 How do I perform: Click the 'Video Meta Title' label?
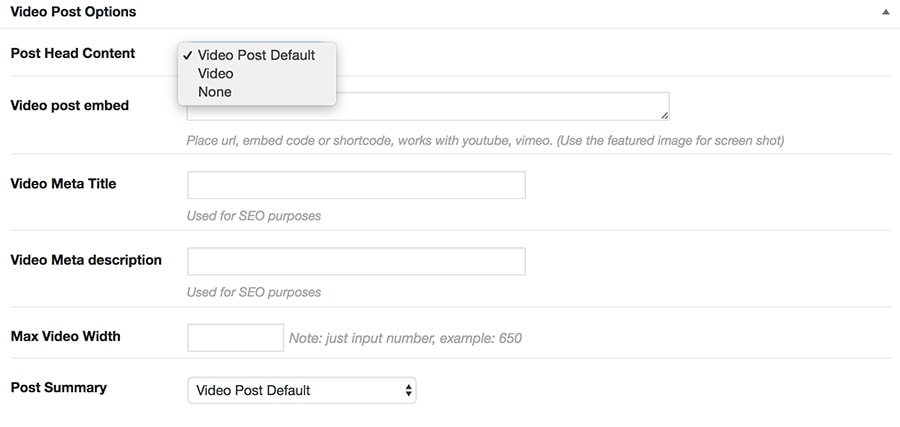point(63,183)
